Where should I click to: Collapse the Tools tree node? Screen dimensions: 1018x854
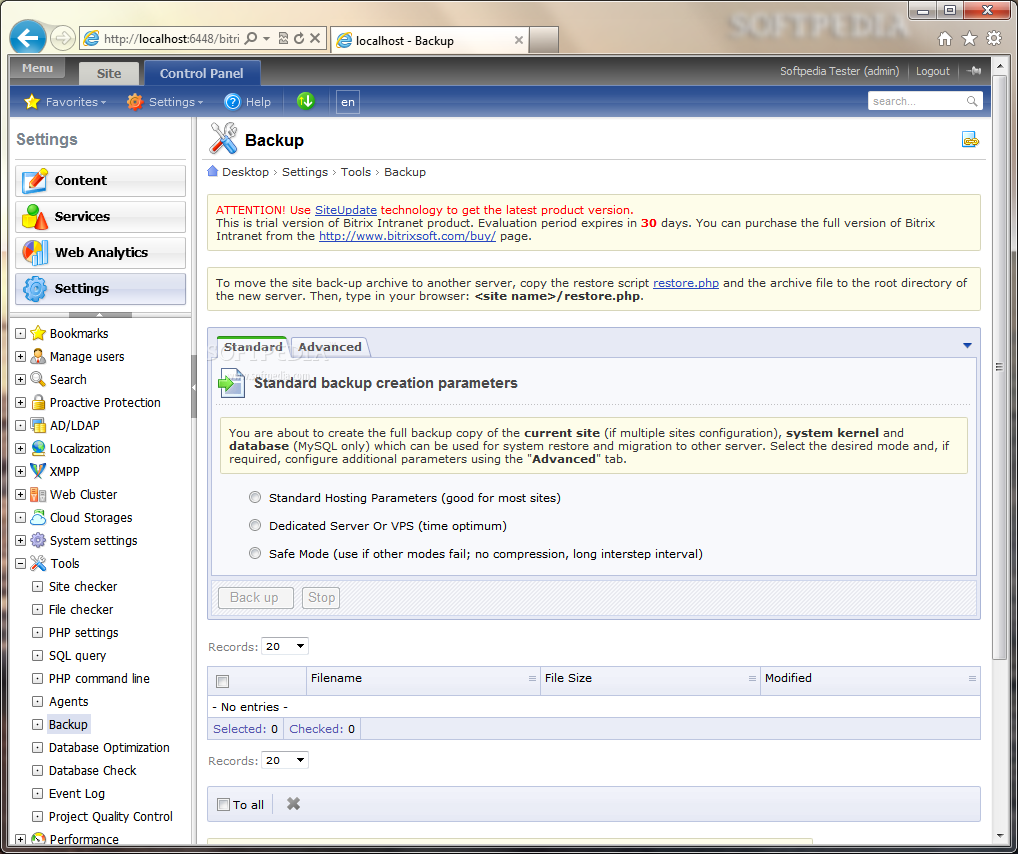21,564
